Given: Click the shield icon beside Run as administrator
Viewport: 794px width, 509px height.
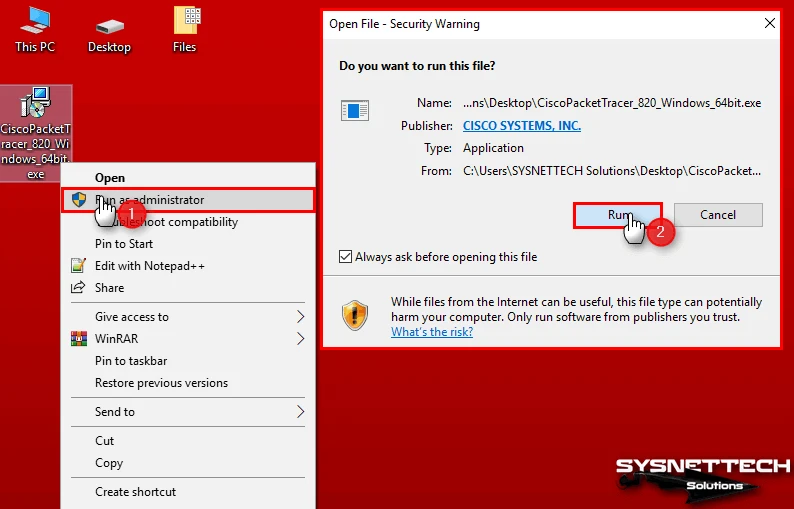Looking at the screenshot, I should tap(78, 200).
